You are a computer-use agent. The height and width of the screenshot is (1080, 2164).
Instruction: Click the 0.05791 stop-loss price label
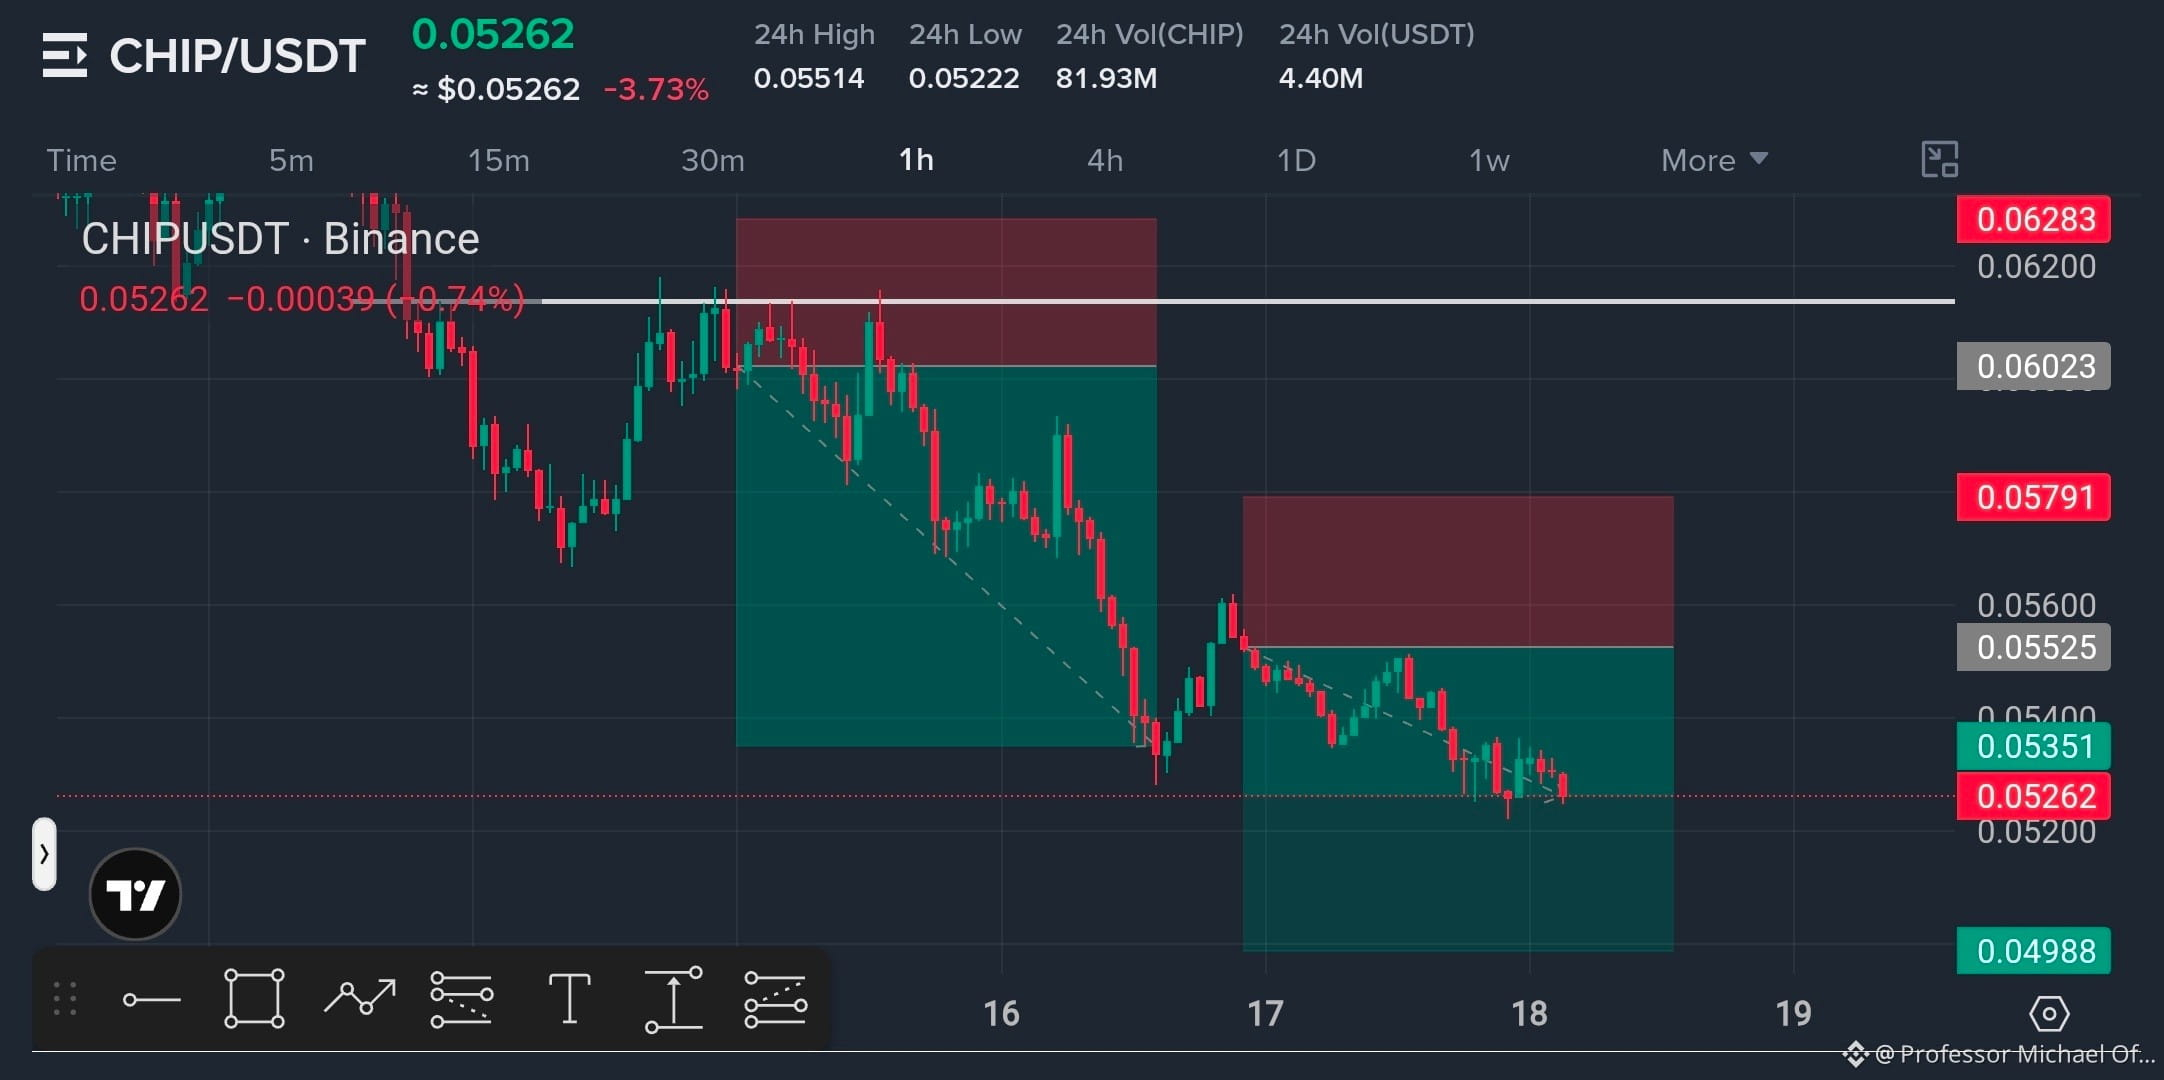(x=2034, y=497)
